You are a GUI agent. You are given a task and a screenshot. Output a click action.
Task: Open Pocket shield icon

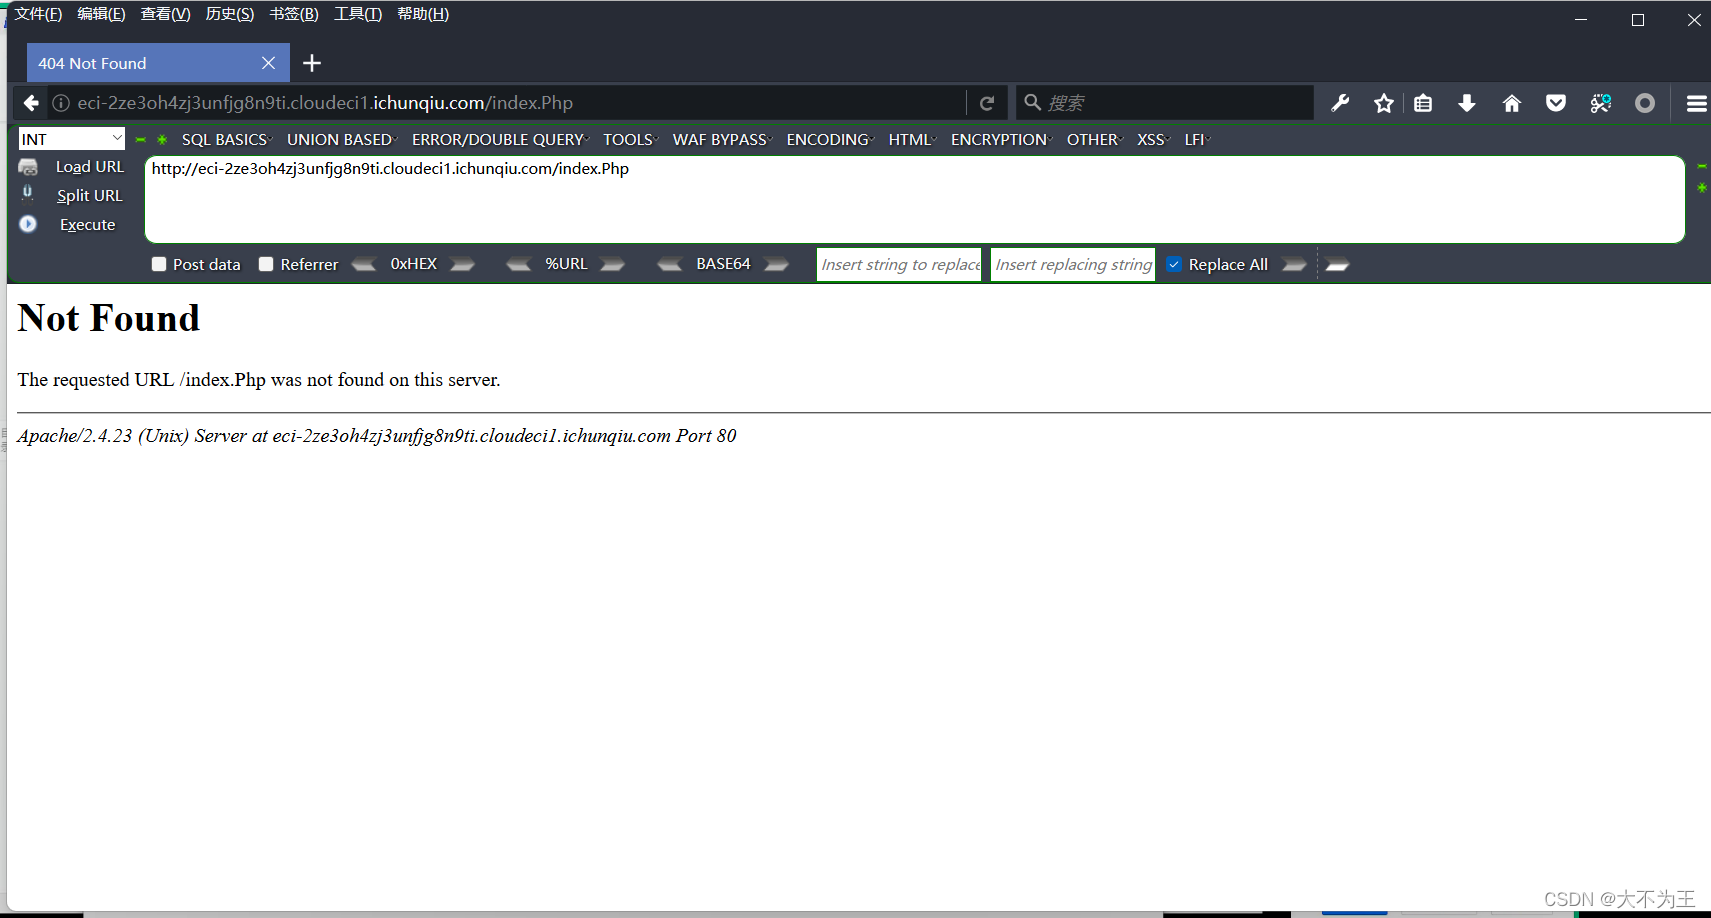[x=1556, y=103]
